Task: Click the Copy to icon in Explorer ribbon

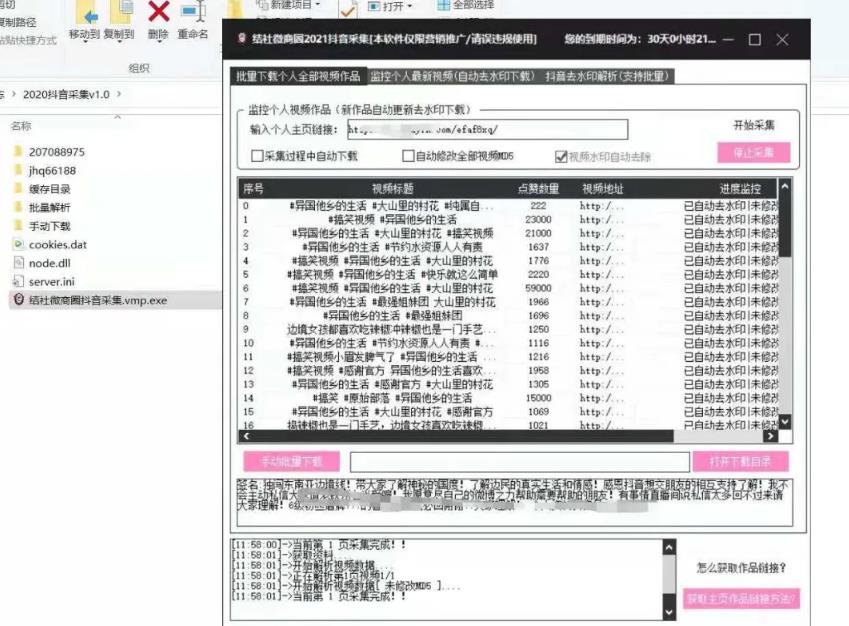Action: 120,12
